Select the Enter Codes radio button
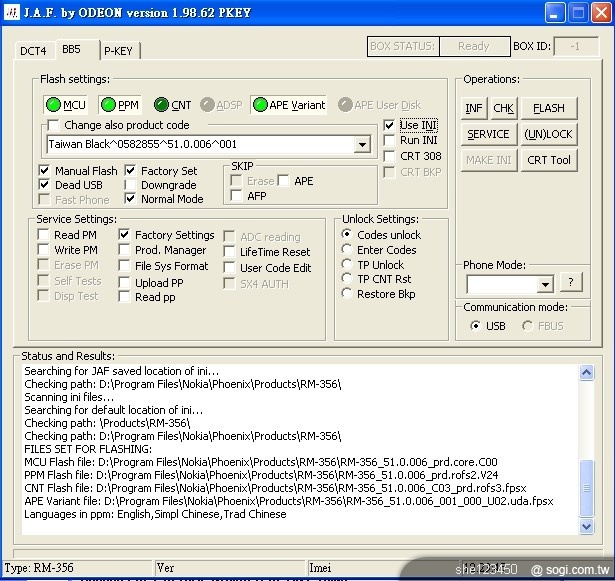Viewport: 615px width, 581px height. [347, 249]
